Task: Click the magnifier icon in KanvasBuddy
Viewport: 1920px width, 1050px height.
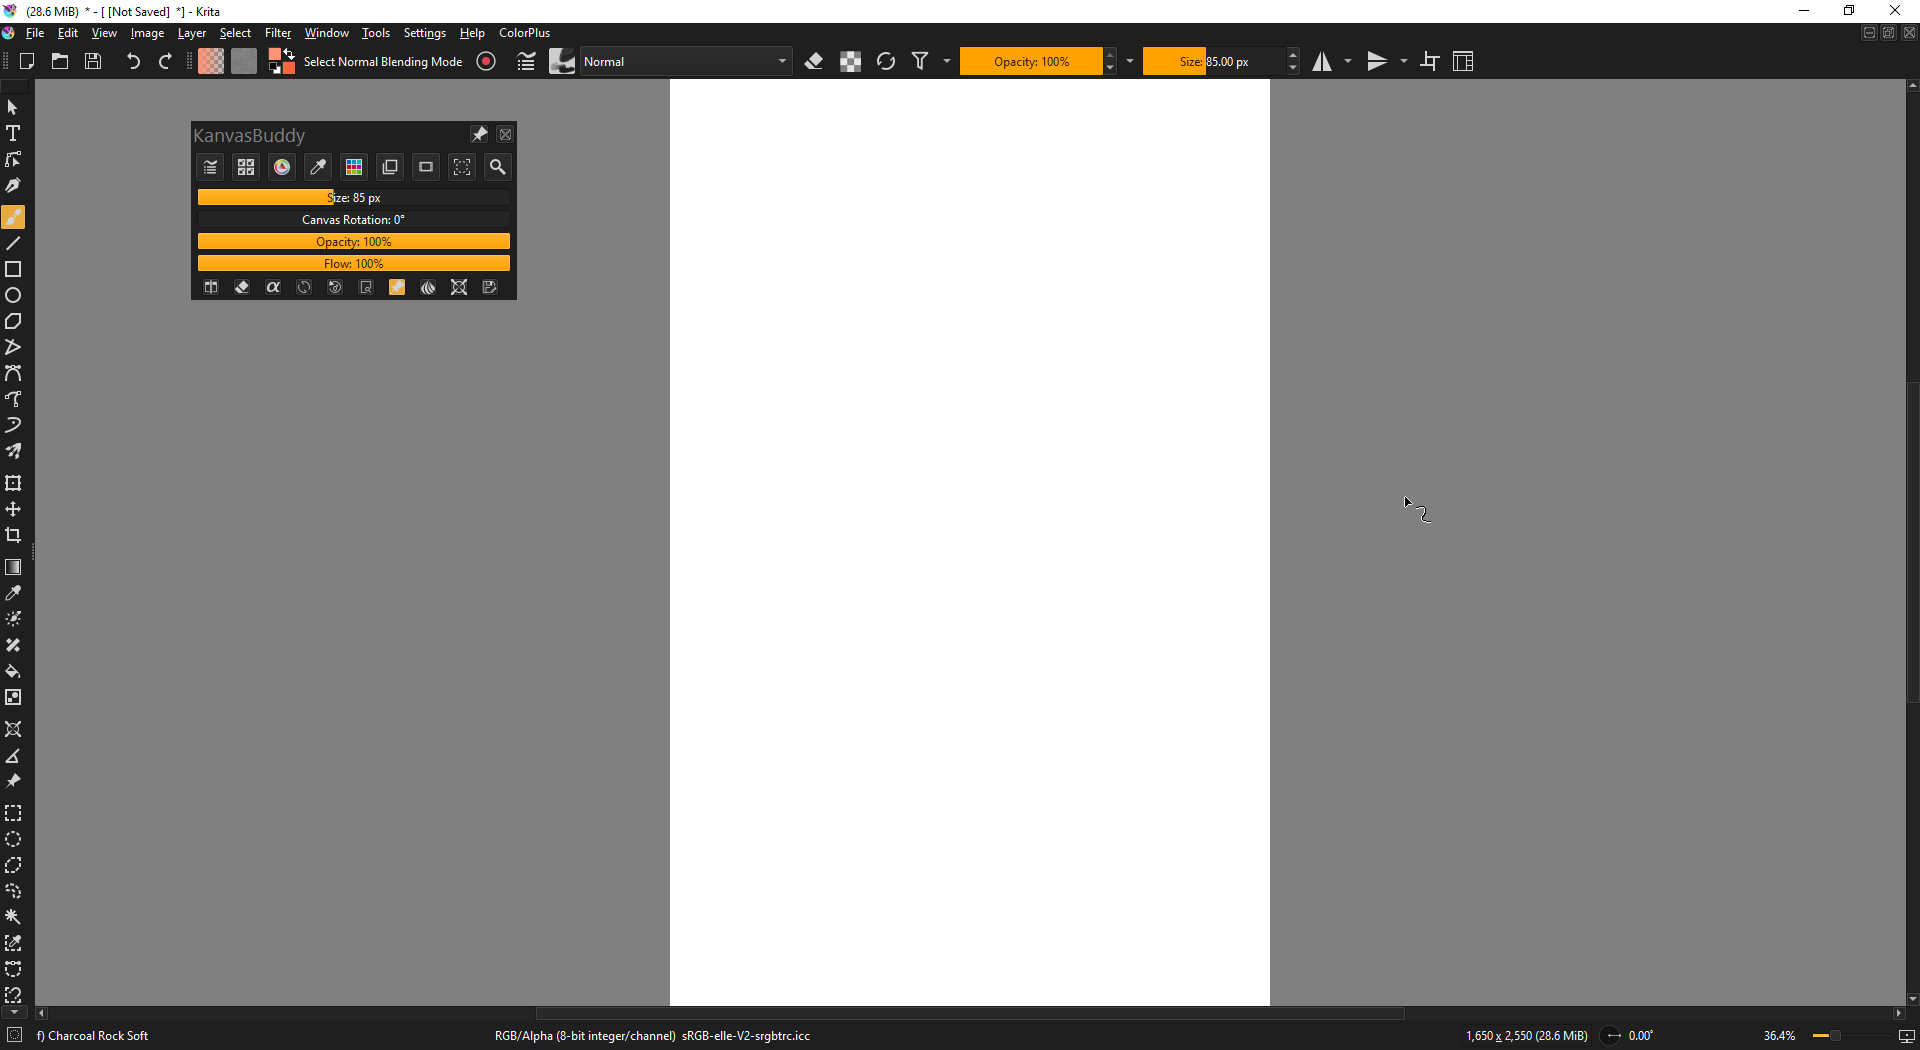Action: 497,167
